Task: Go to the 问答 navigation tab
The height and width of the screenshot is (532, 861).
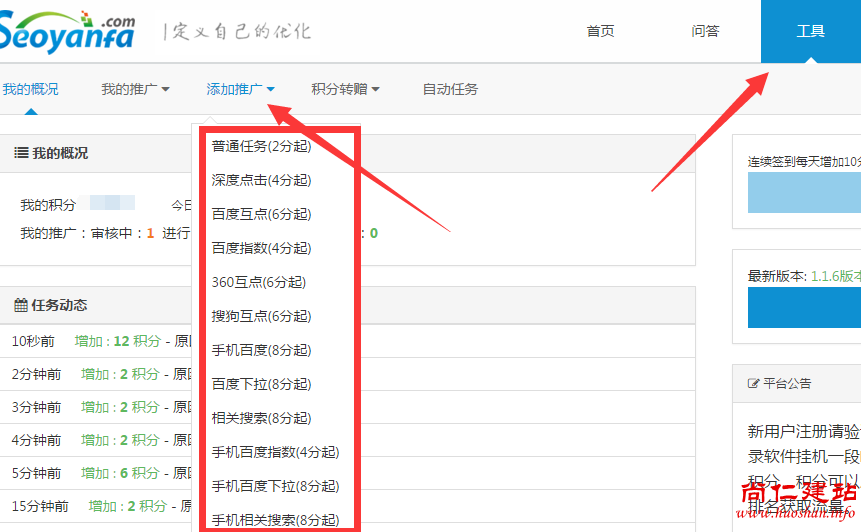Action: (705, 31)
